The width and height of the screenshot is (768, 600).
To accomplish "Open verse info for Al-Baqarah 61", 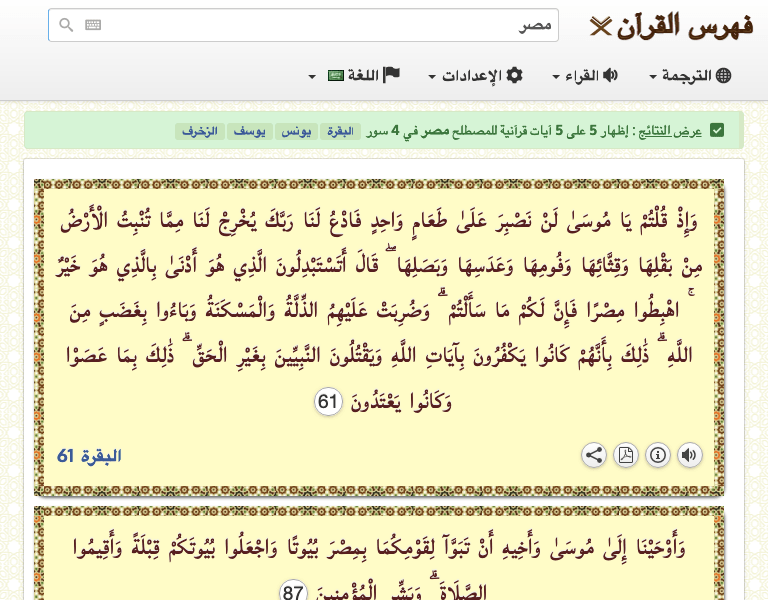I will [658, 456].
